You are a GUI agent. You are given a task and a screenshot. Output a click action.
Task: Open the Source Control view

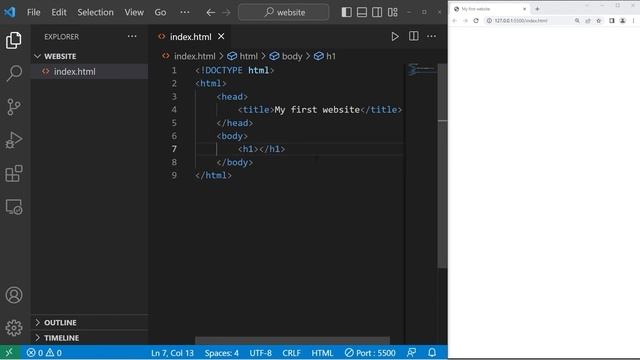pyautogui.click(x=14, y=107)
